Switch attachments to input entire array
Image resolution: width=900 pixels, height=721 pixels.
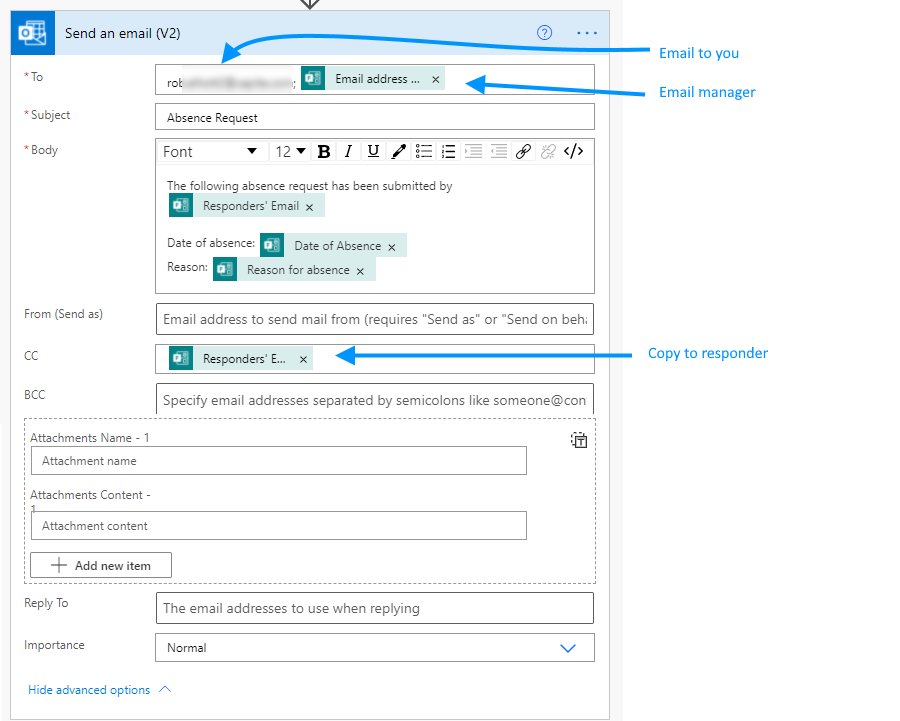tap(579, 440)
